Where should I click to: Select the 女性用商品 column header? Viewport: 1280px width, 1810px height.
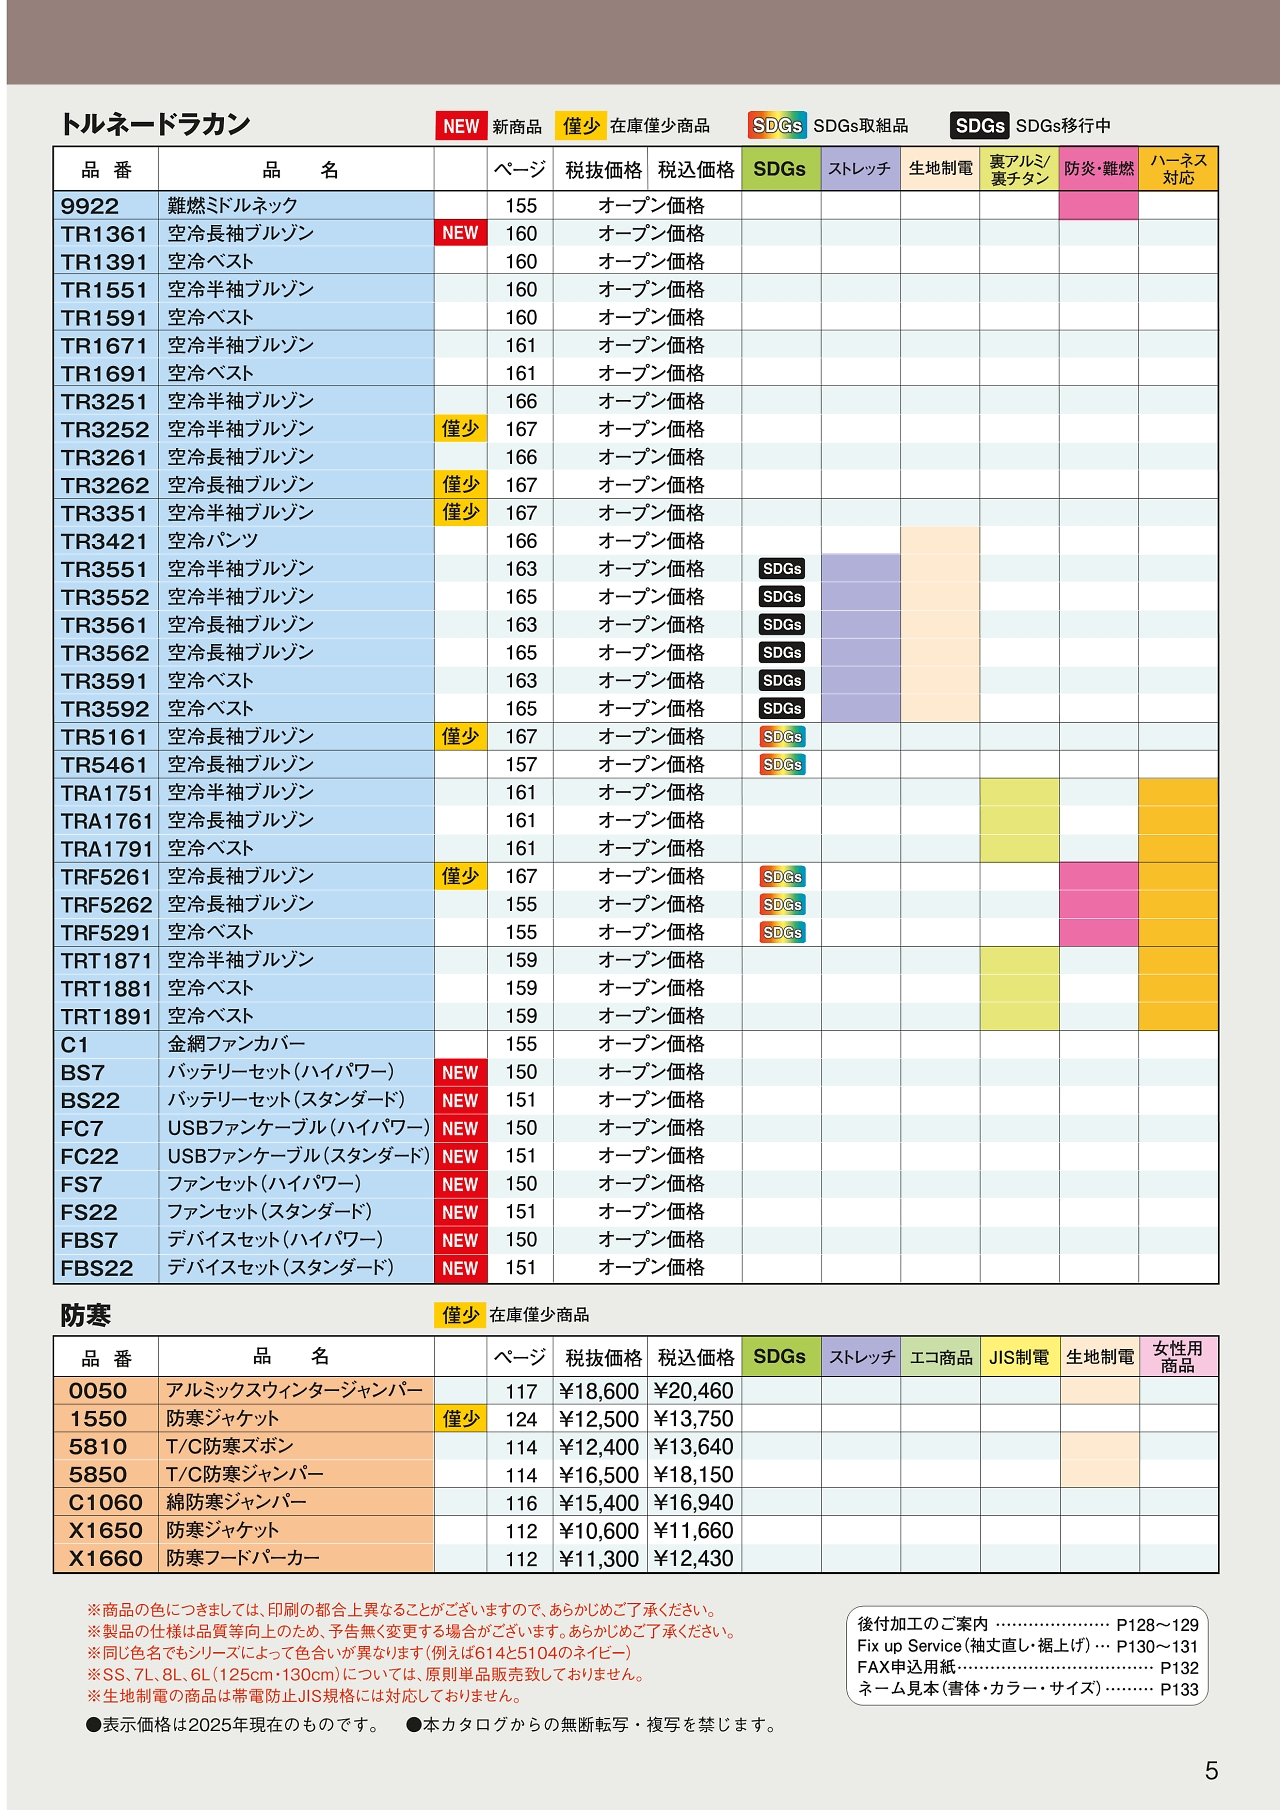click(x=1178, y=1357)
